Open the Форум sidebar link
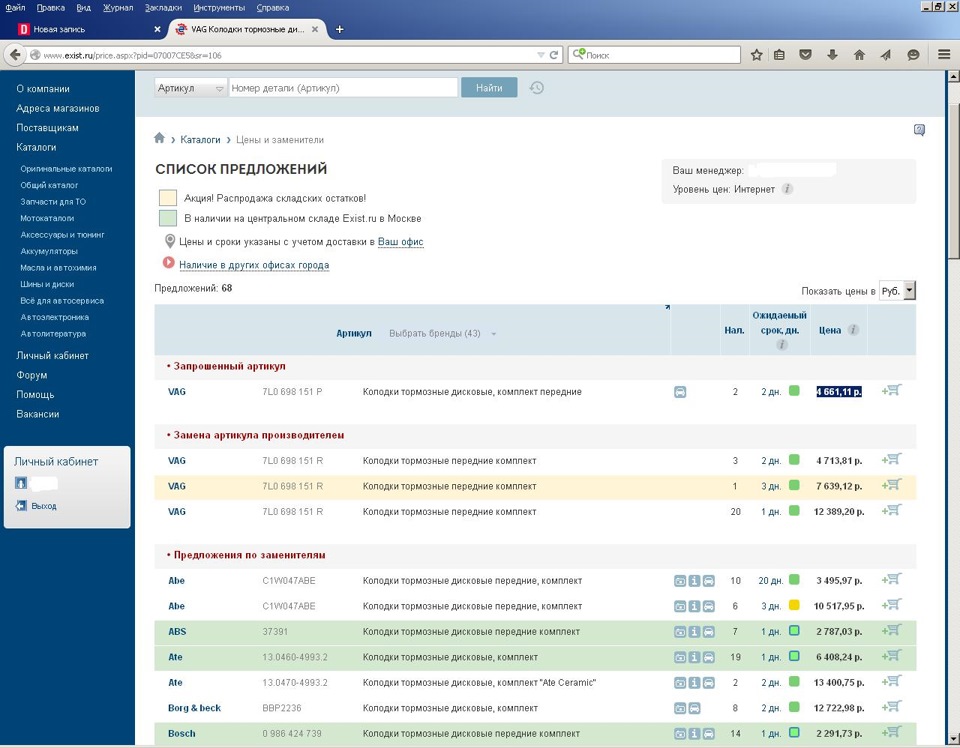The image size is (960, 748). coord(32,375)
